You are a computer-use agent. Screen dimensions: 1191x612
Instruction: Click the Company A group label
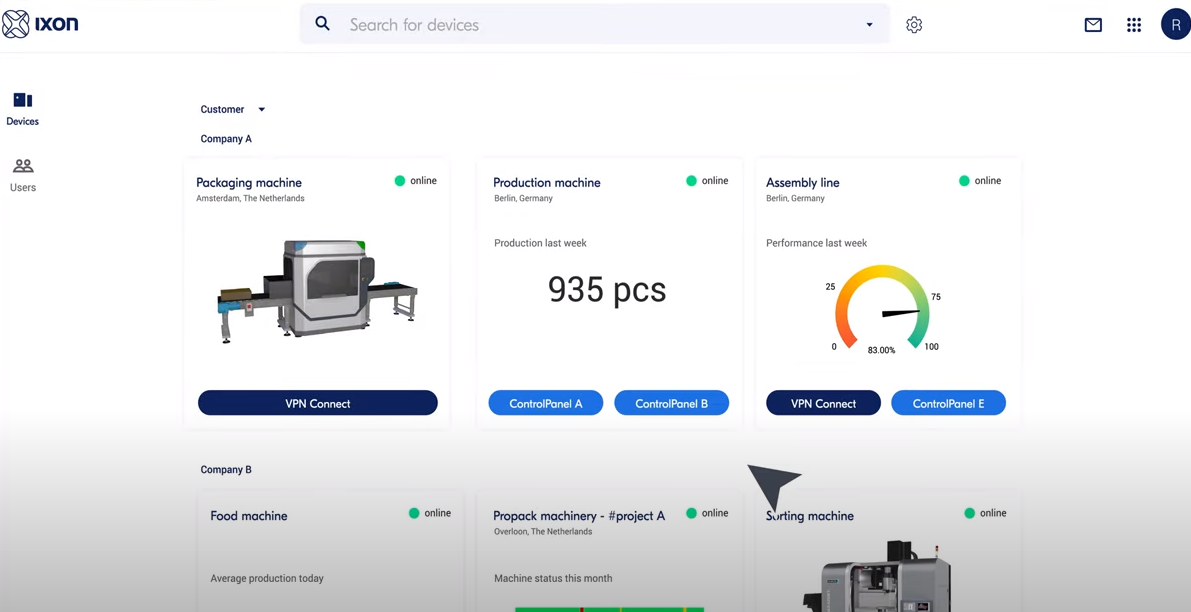click(x=226, y=139)
